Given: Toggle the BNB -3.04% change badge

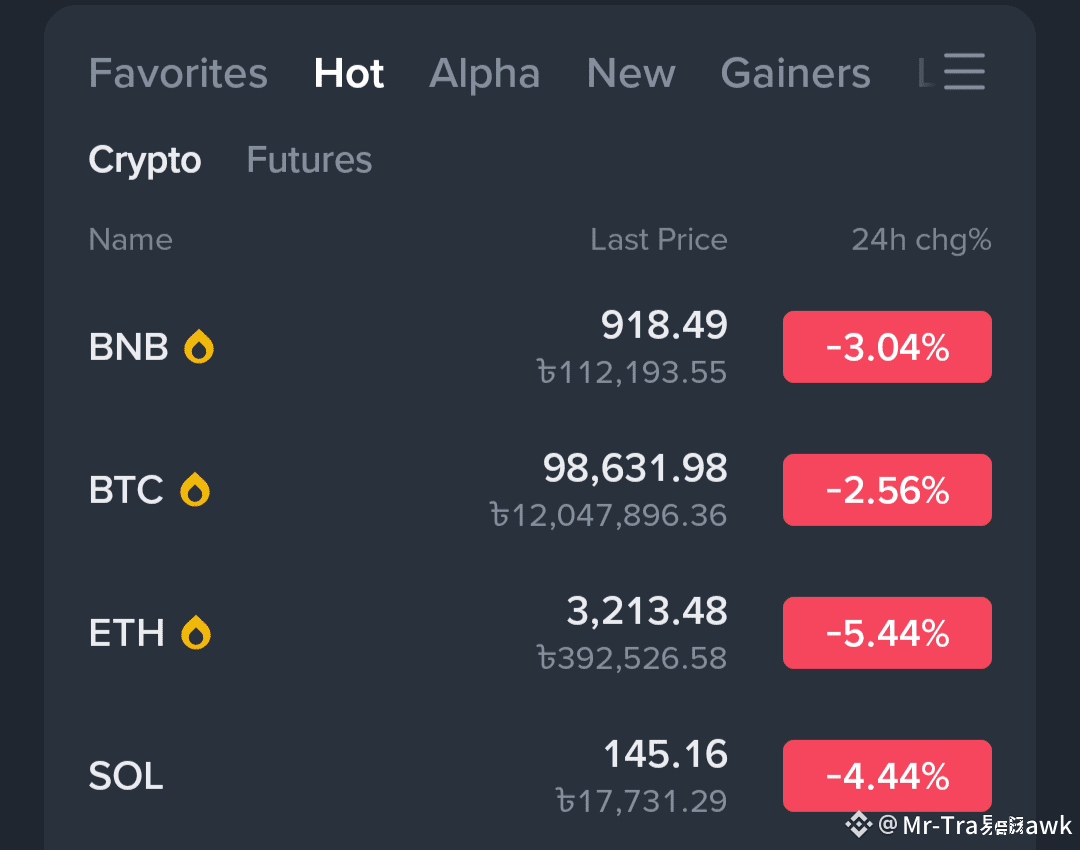Looking at the screenshot, I should click(887, 347).
